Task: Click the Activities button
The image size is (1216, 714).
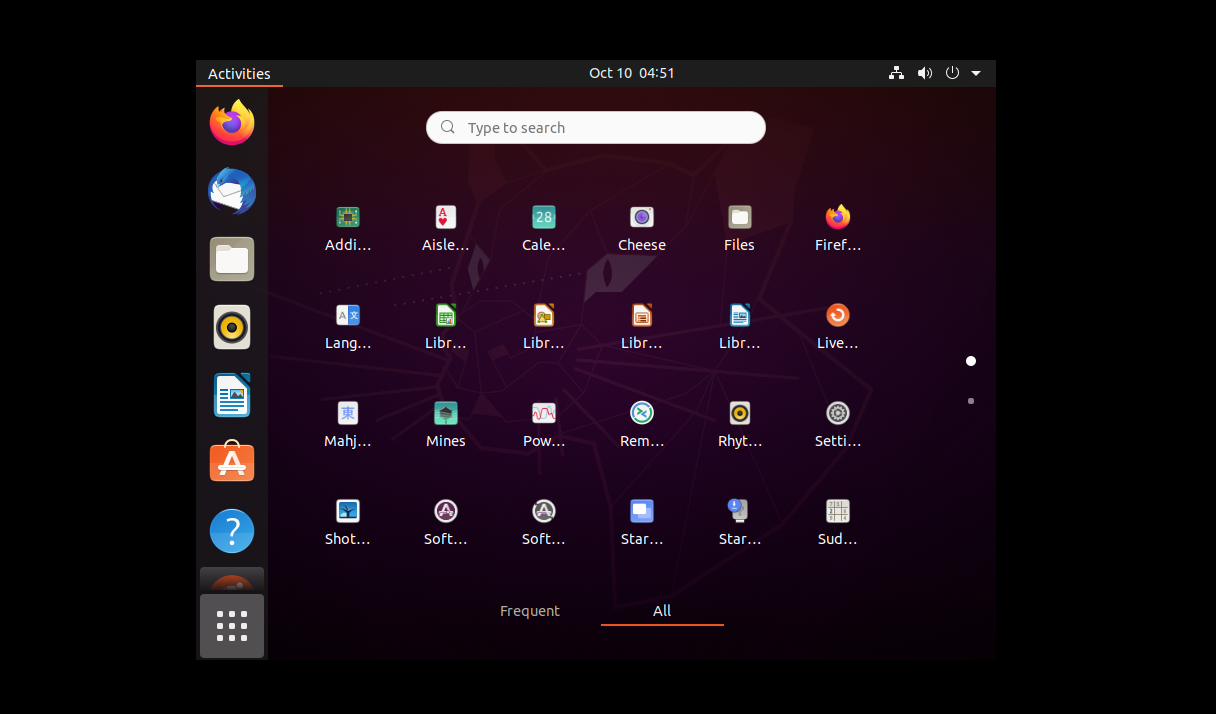Action: click(239, 73)
